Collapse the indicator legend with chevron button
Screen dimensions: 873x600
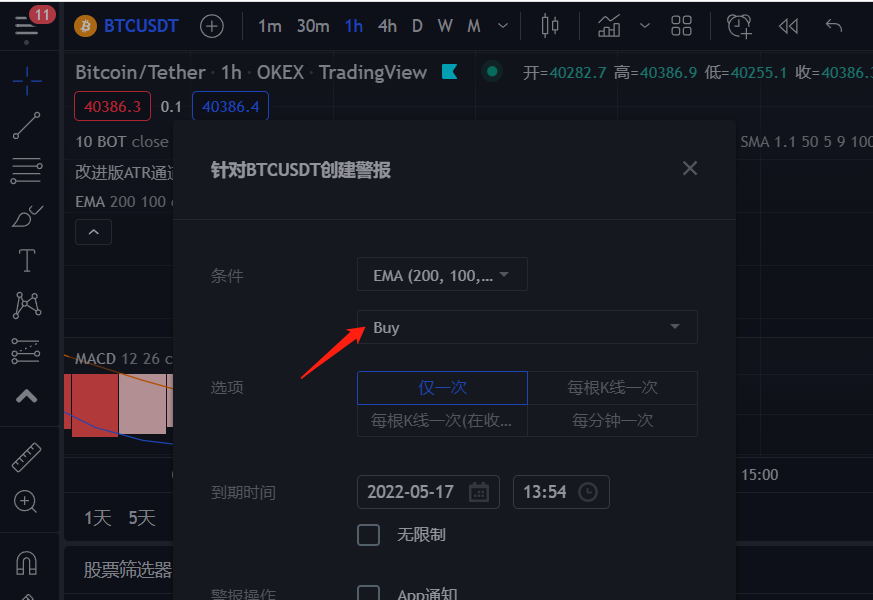click(x=94, y=232)
